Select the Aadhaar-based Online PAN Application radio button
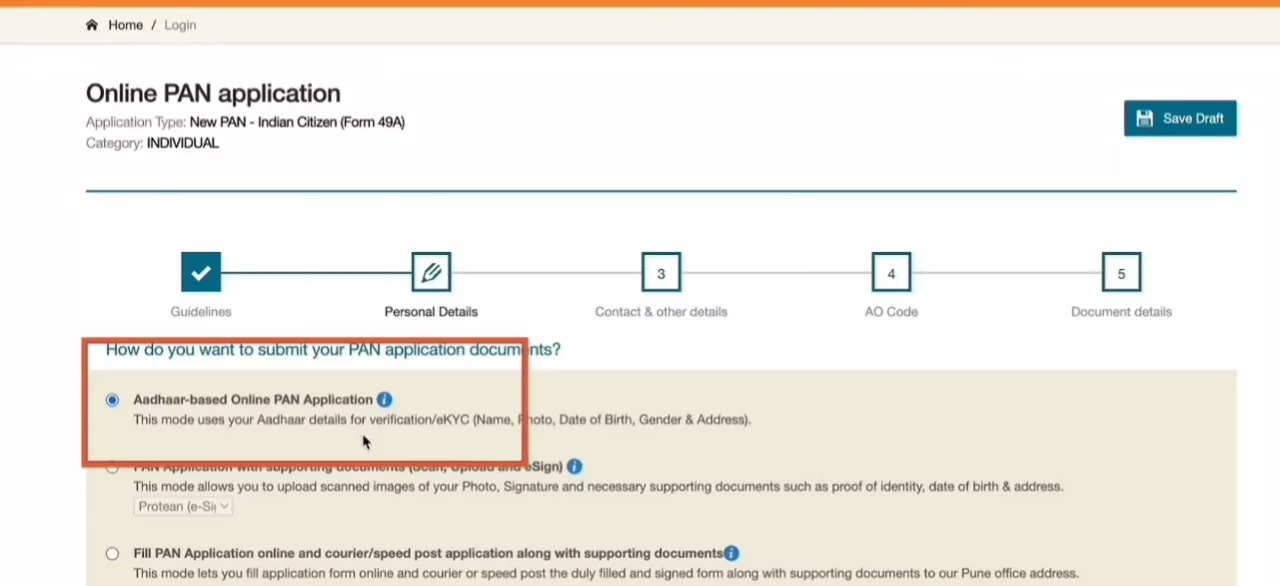 click(x=112, y=400)
